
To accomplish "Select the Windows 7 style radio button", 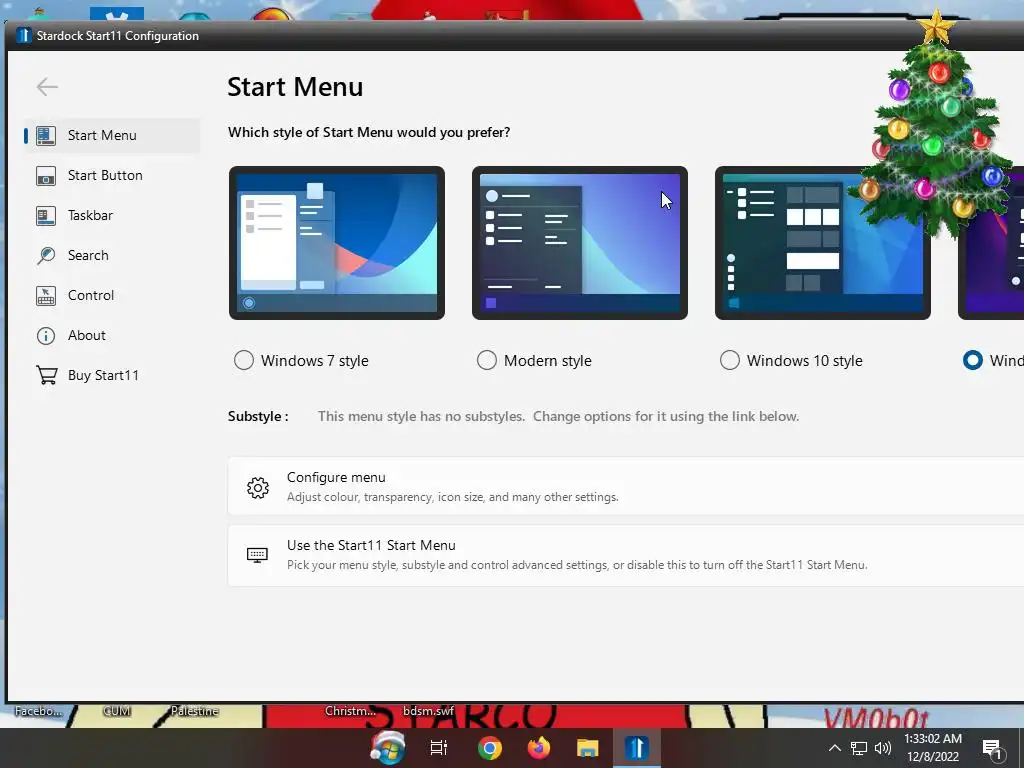I will [244, 360].
